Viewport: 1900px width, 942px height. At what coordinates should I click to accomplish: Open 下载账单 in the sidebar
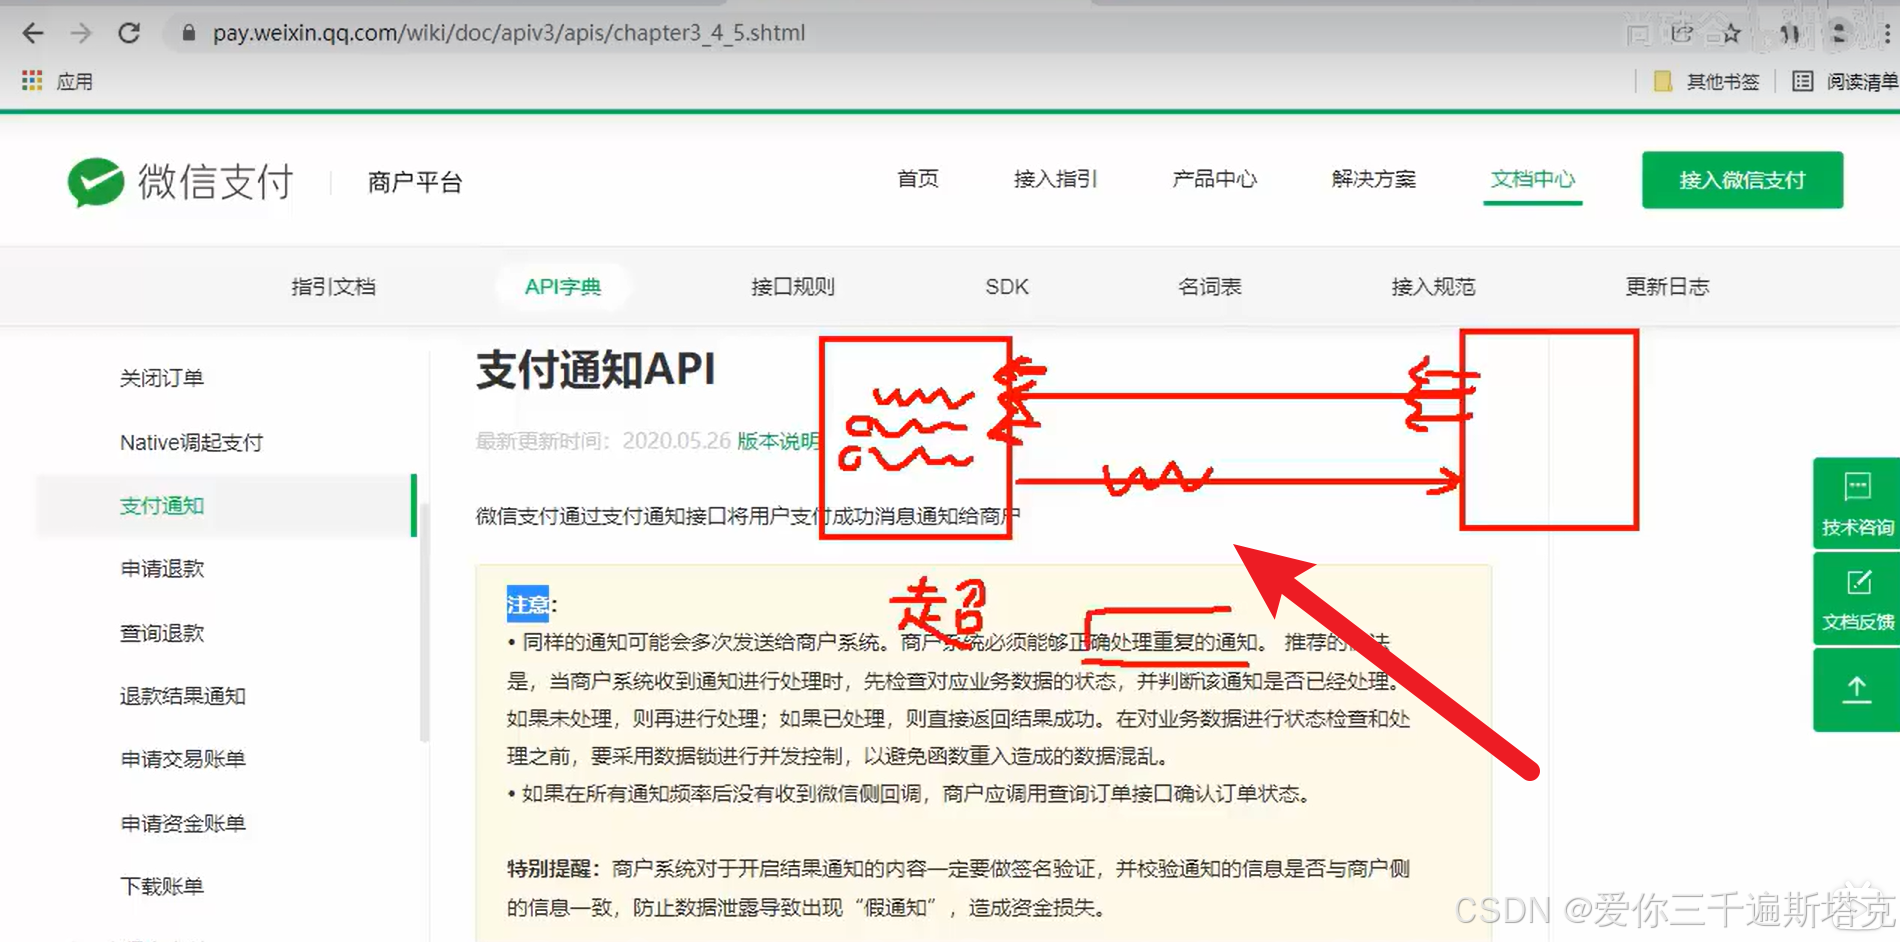click(162, 886)
